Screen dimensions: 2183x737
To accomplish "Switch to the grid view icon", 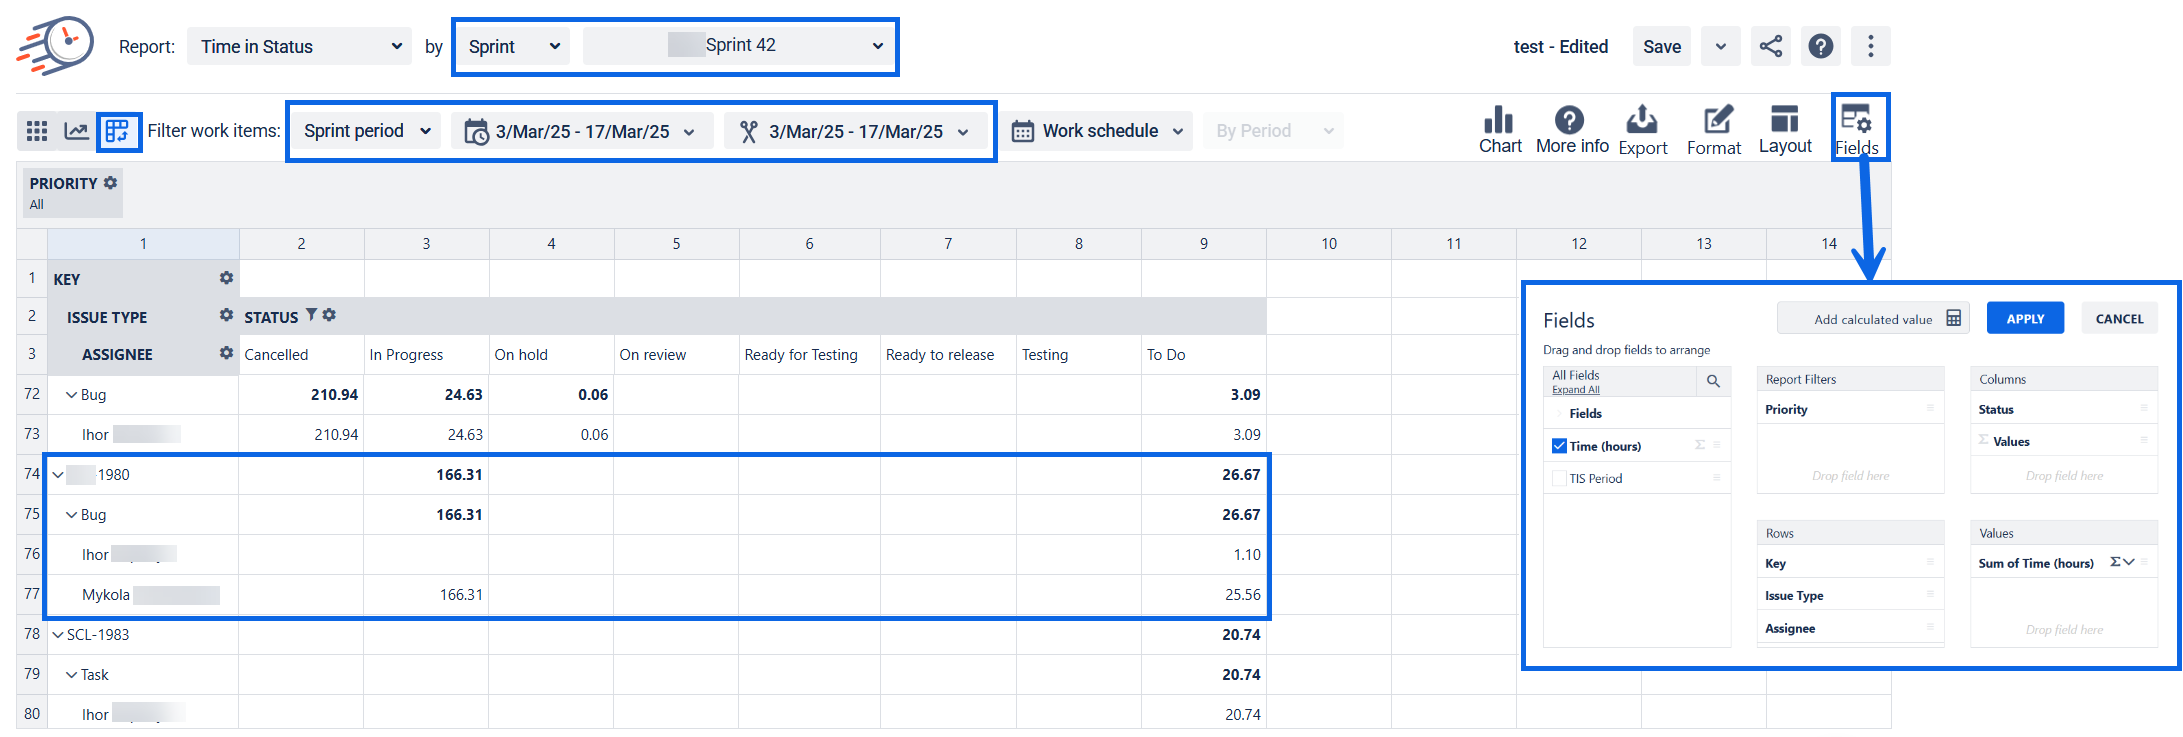I will [37, 131].
